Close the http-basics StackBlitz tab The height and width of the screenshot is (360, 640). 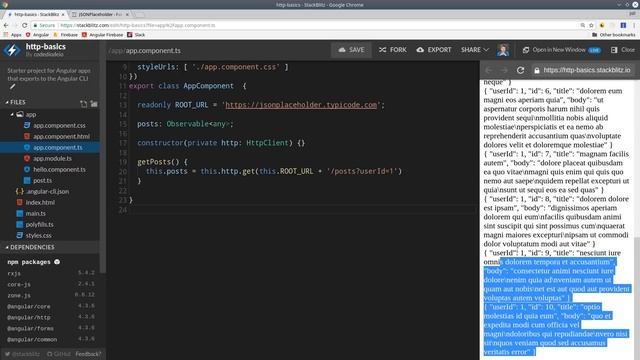tap(63, 14)
